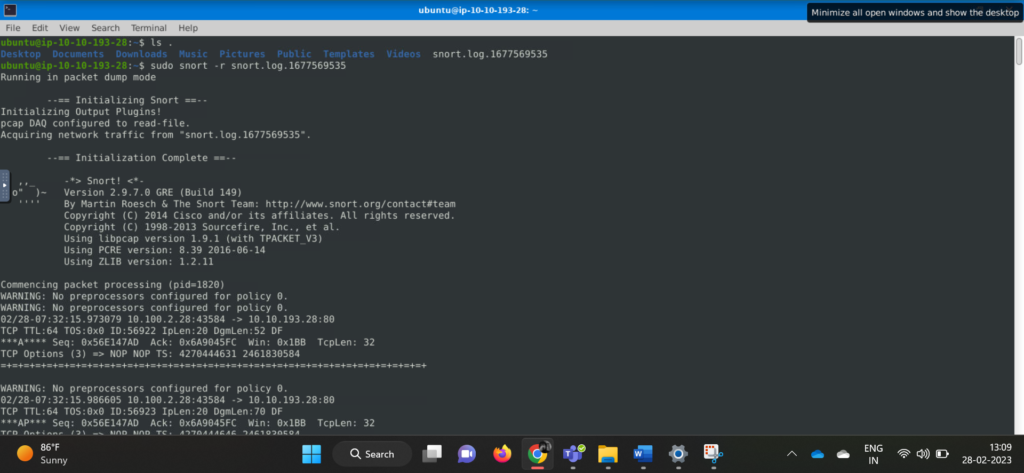Open the Help menu
The height and width of the screenshot is (473, 1024).
(x=188, y=28)
